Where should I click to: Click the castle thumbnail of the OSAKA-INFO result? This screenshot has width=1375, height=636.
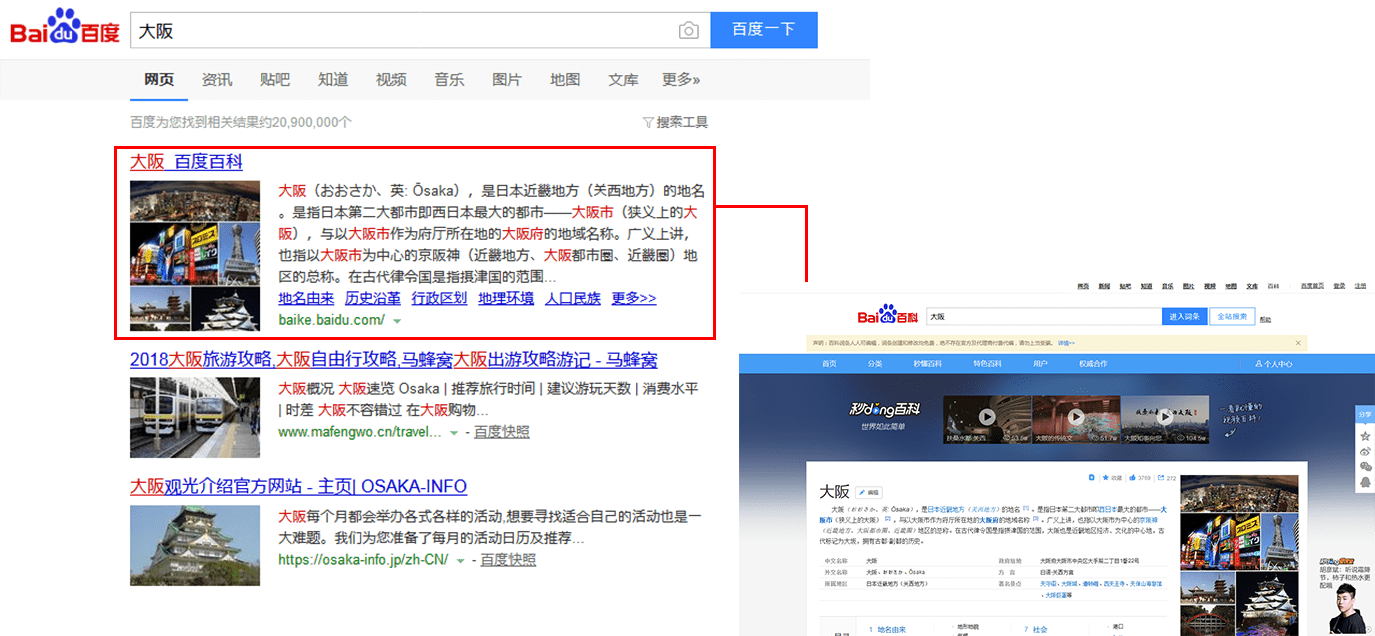[195, 545]
